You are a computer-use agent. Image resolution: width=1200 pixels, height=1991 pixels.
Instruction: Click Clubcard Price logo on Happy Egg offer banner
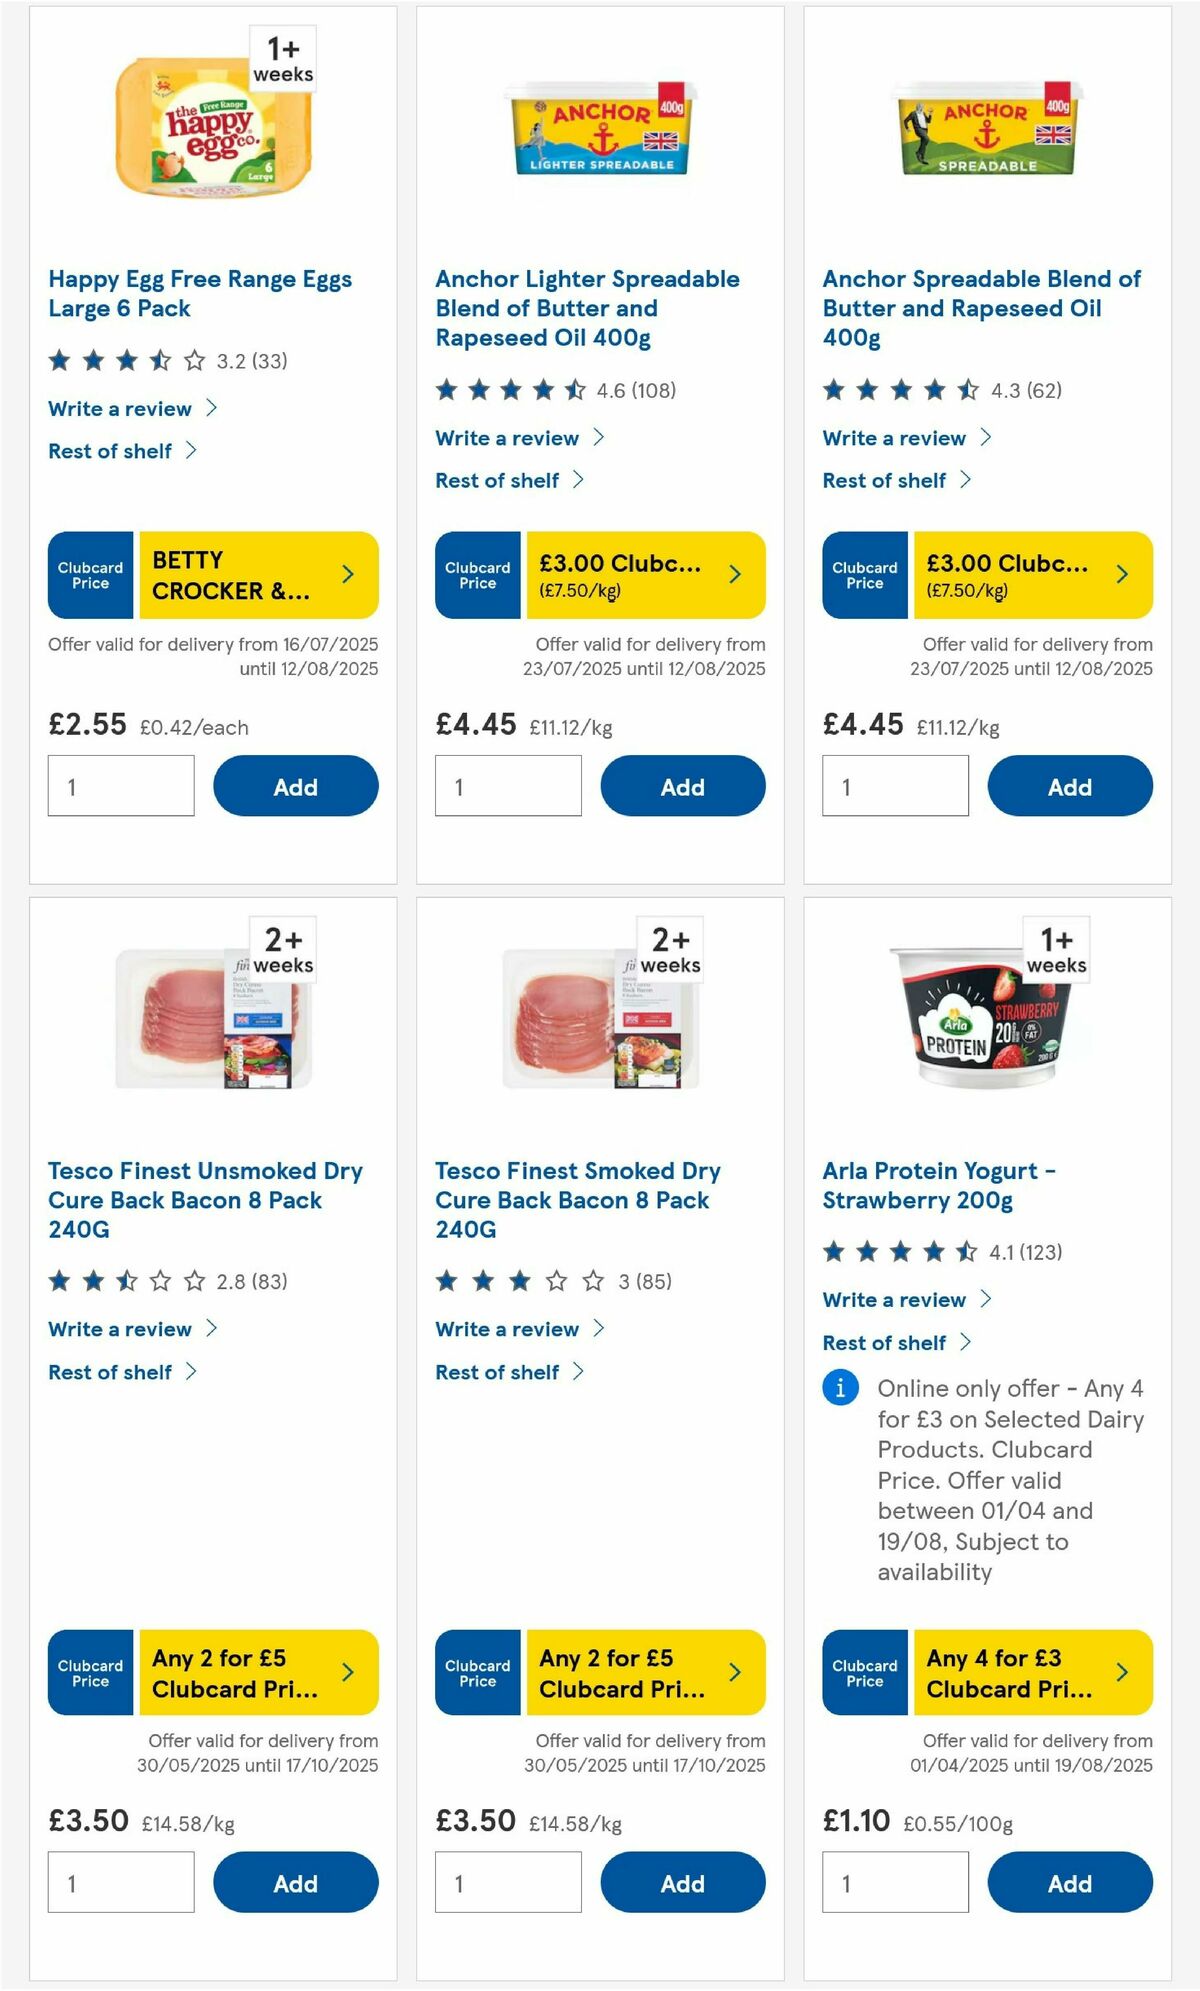[89, 574]
